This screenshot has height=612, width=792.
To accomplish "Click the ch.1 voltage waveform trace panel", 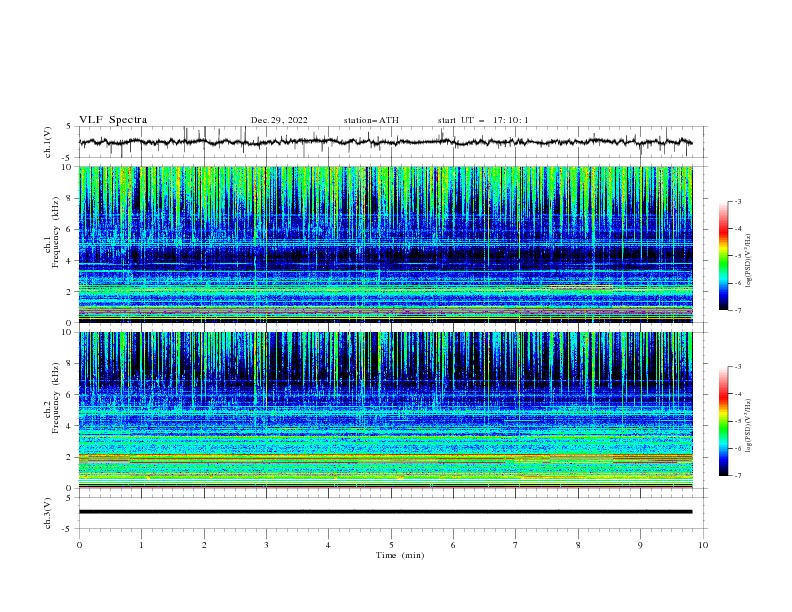I will [x=393, y=142].
